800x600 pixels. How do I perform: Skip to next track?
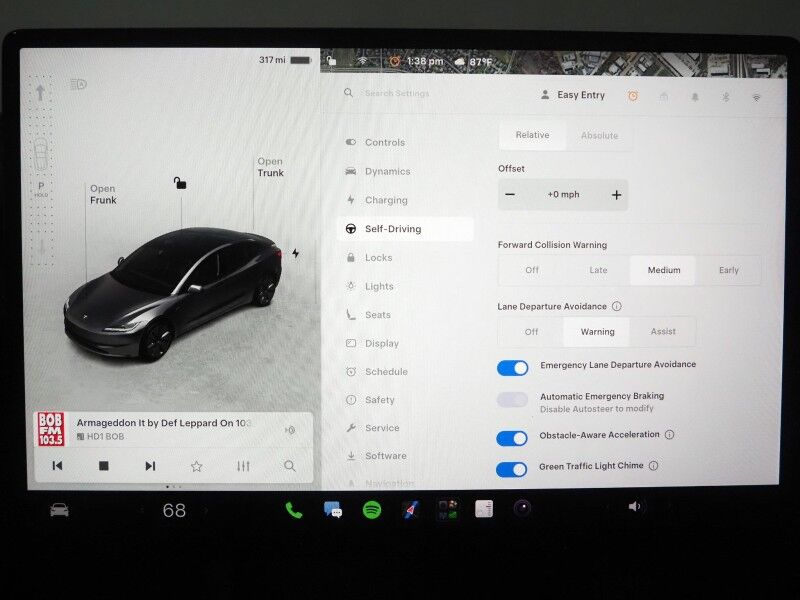(x=150, y=466)
